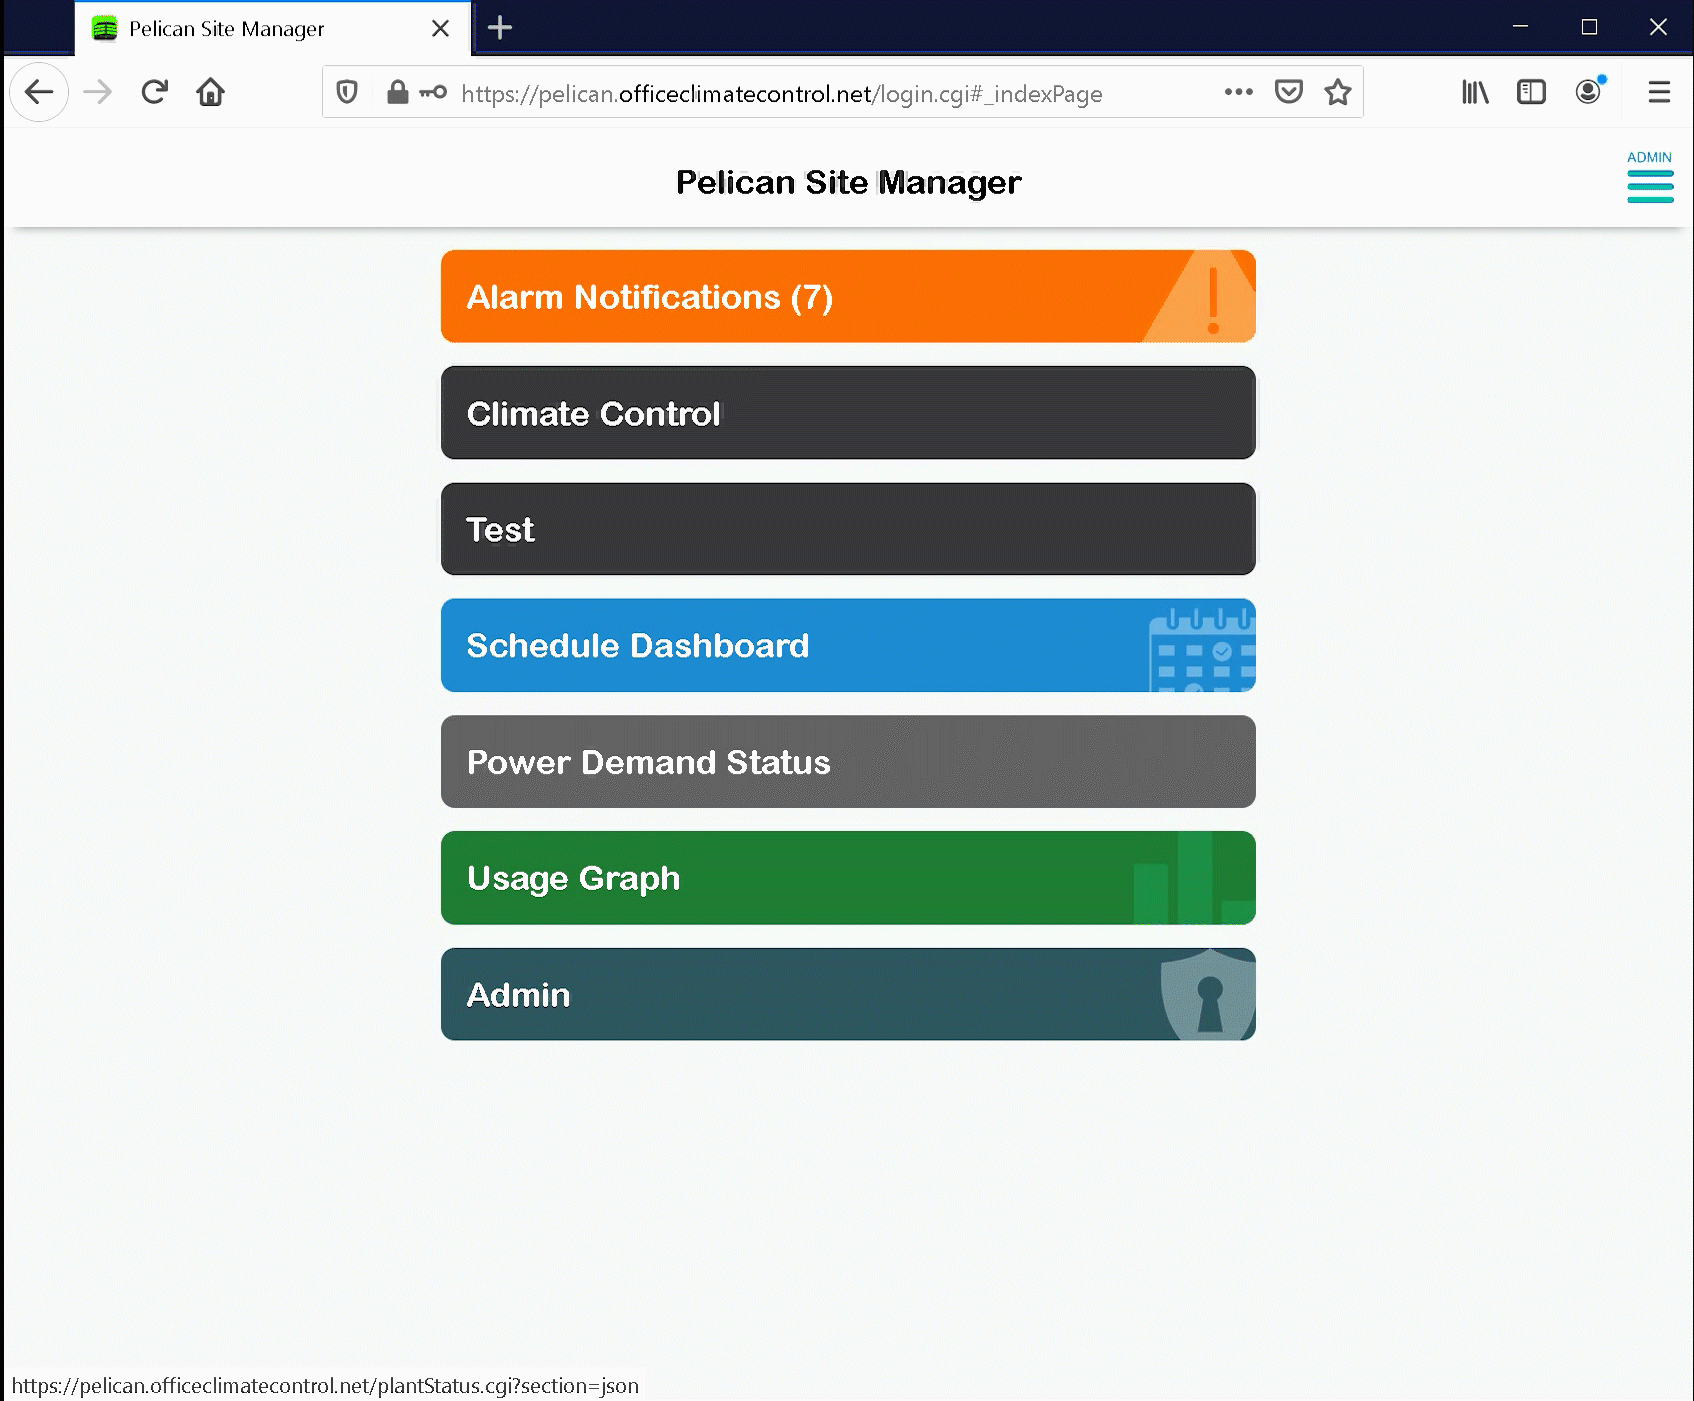Viewport: 1694px width, 1401px height.
Task: Click the Pelican tab favicon
Action: (105, 29)
